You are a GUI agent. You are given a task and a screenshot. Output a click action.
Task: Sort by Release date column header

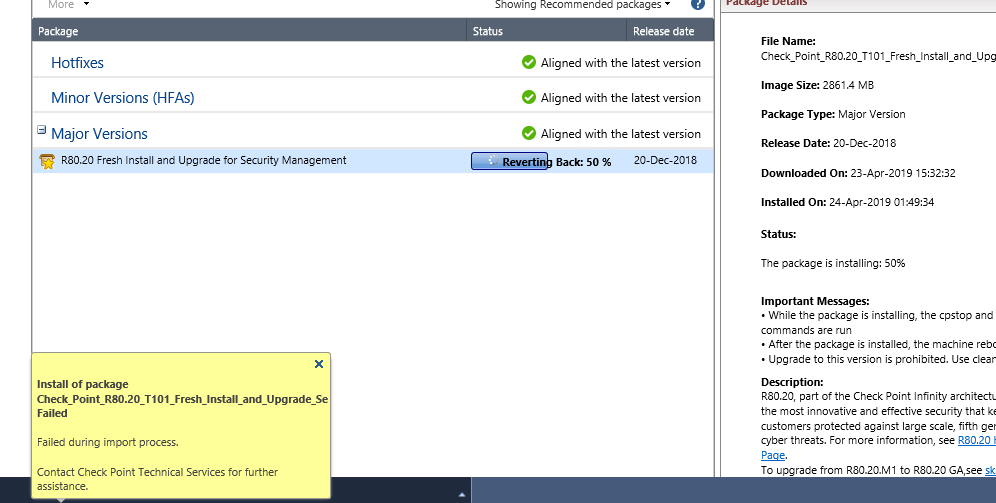670,31
